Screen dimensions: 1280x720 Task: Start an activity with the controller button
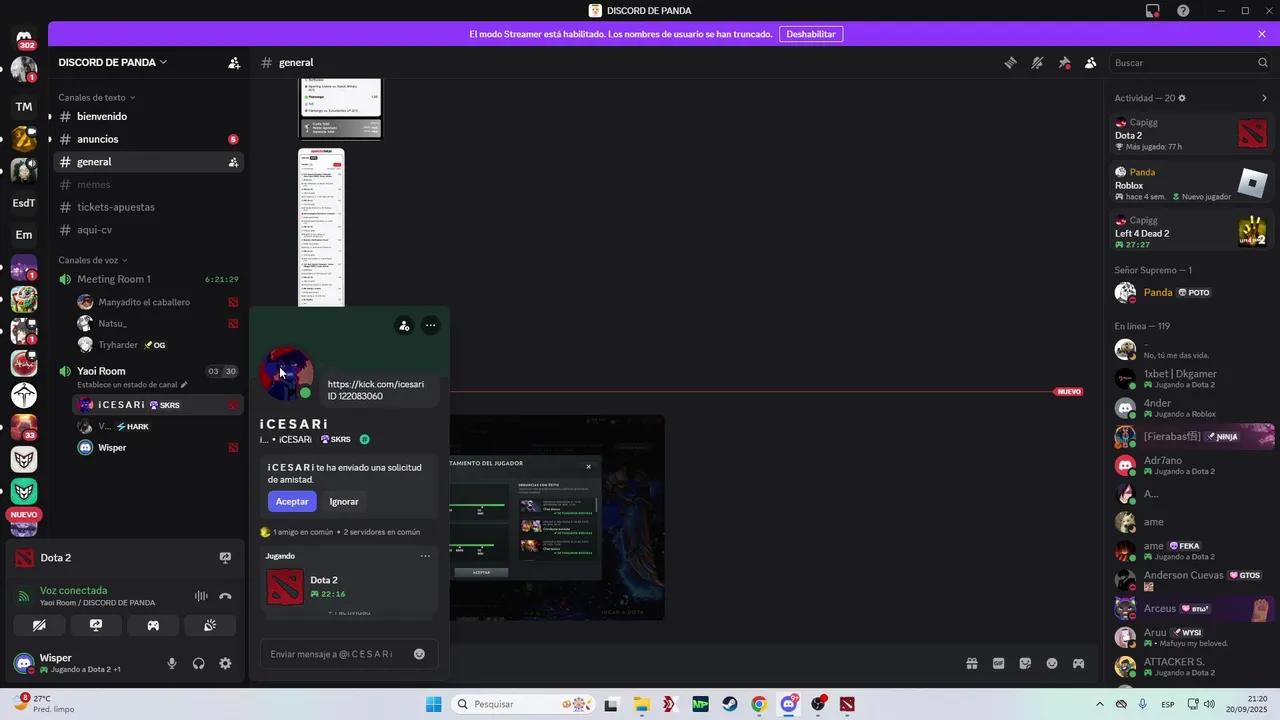[153, 625]
